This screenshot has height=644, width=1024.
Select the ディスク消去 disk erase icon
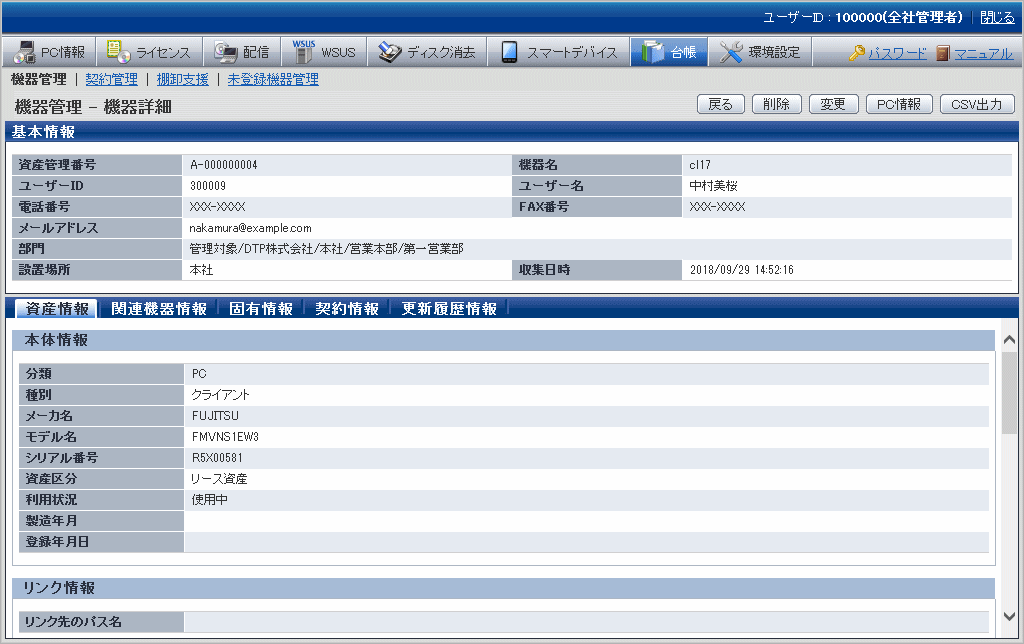tap(390, 53)
